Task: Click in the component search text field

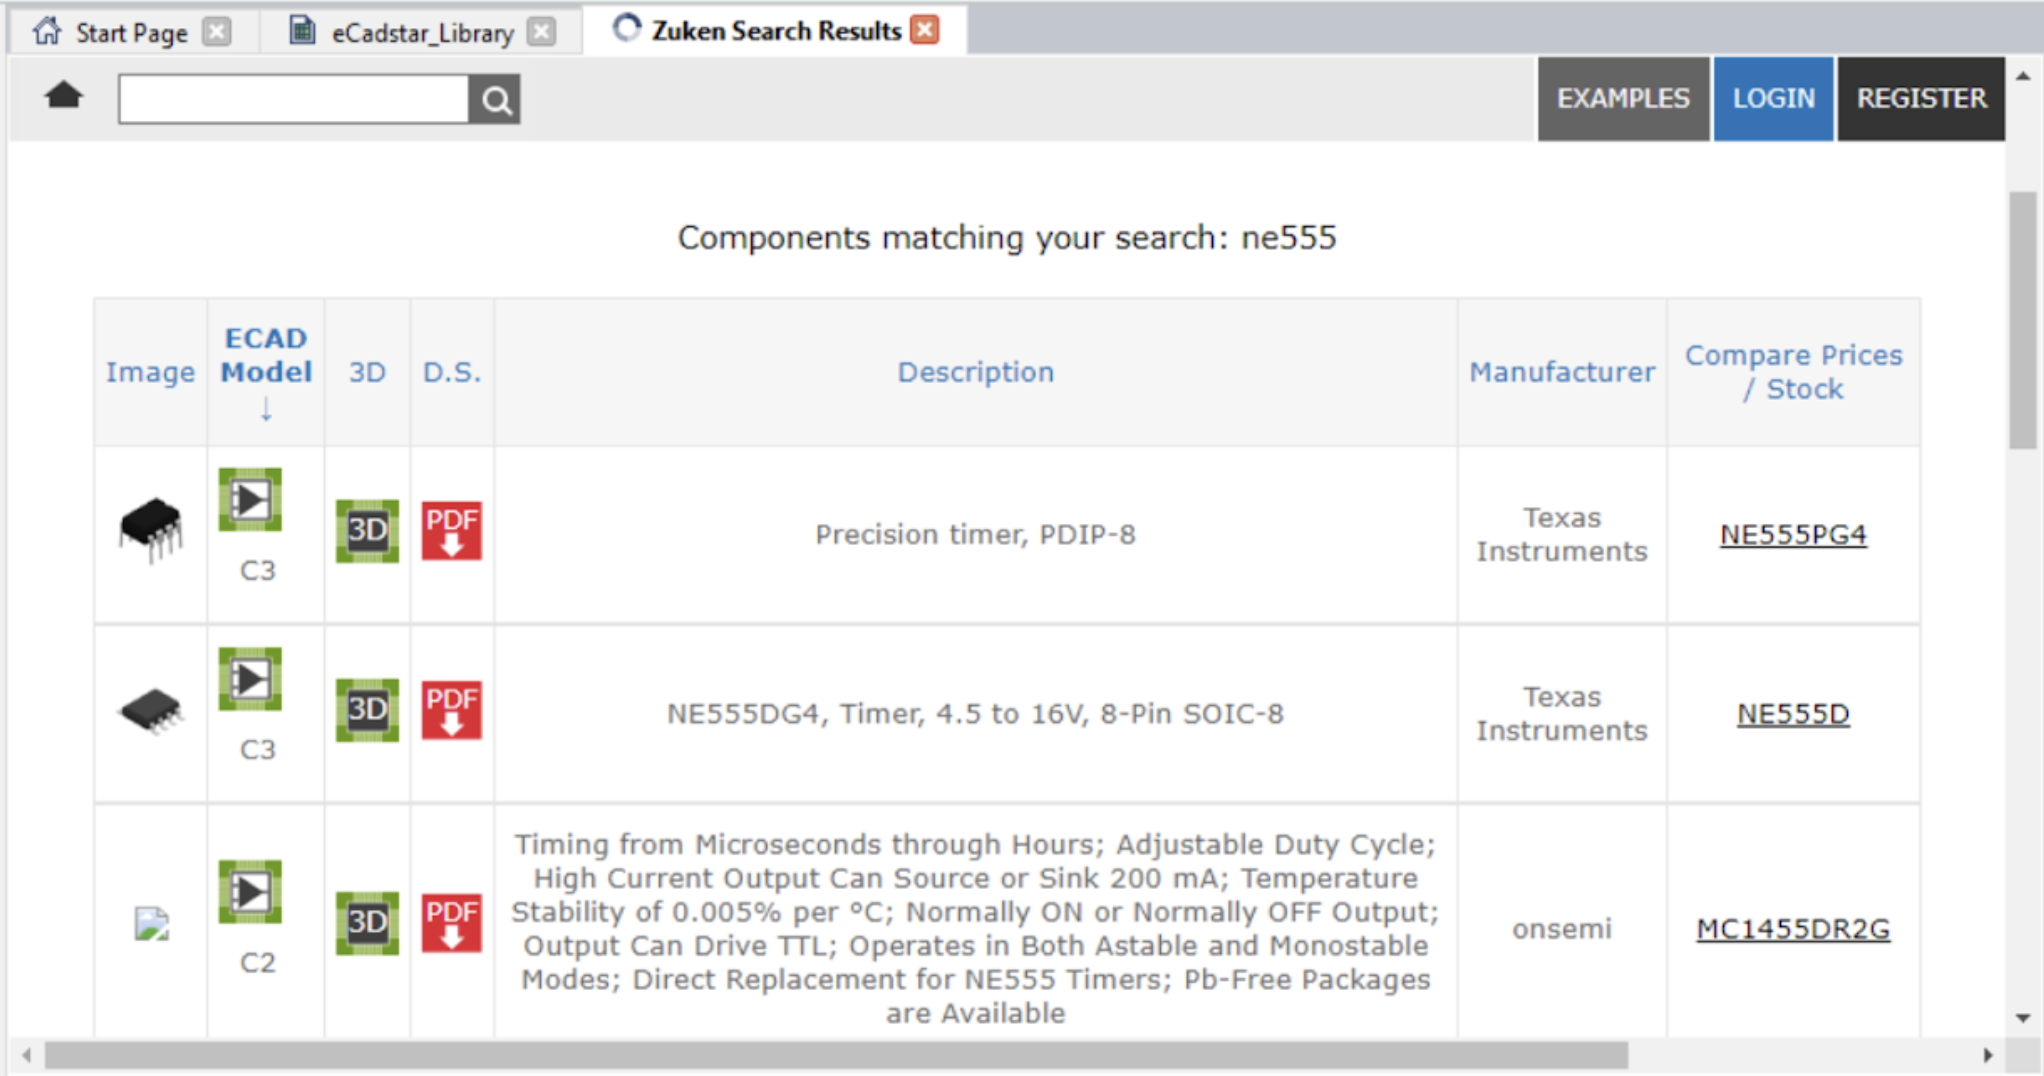Action: (x=293, y=100)
